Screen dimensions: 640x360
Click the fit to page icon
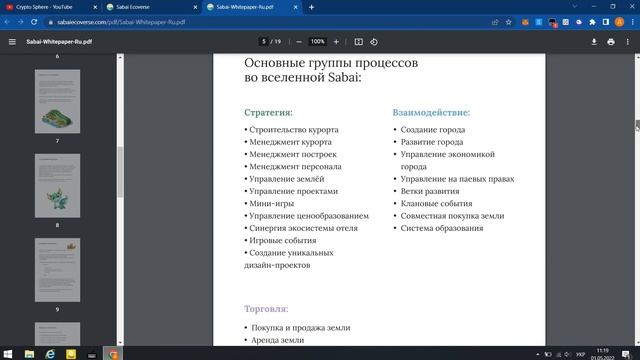[x=358, y=42]
